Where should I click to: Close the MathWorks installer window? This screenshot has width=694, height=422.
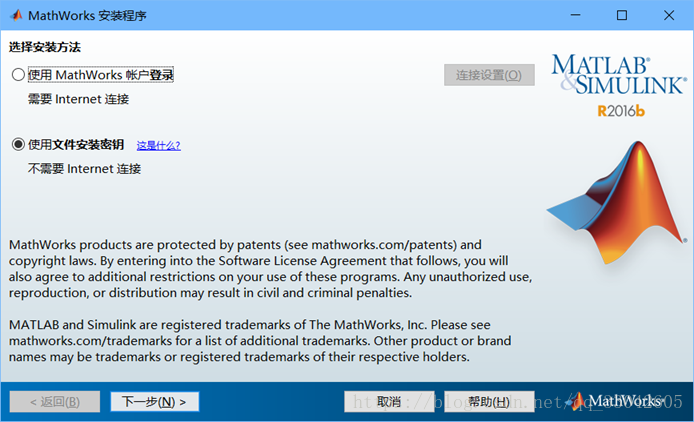click(x=669, y=15)
